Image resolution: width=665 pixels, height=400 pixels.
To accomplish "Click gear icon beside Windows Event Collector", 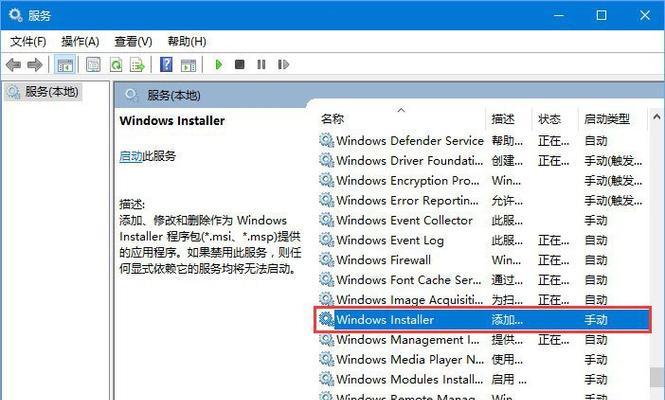I will 327,220.
